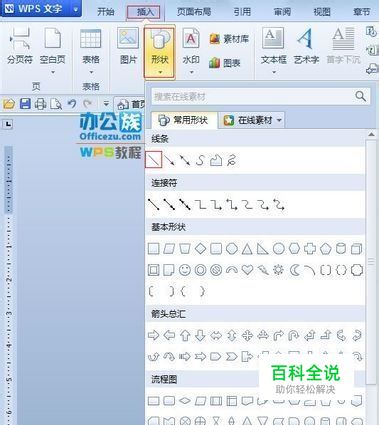Screen dimensions: 379x425
Task: Open the 引用 ribbon tab
Action: (x=242, y=12)
